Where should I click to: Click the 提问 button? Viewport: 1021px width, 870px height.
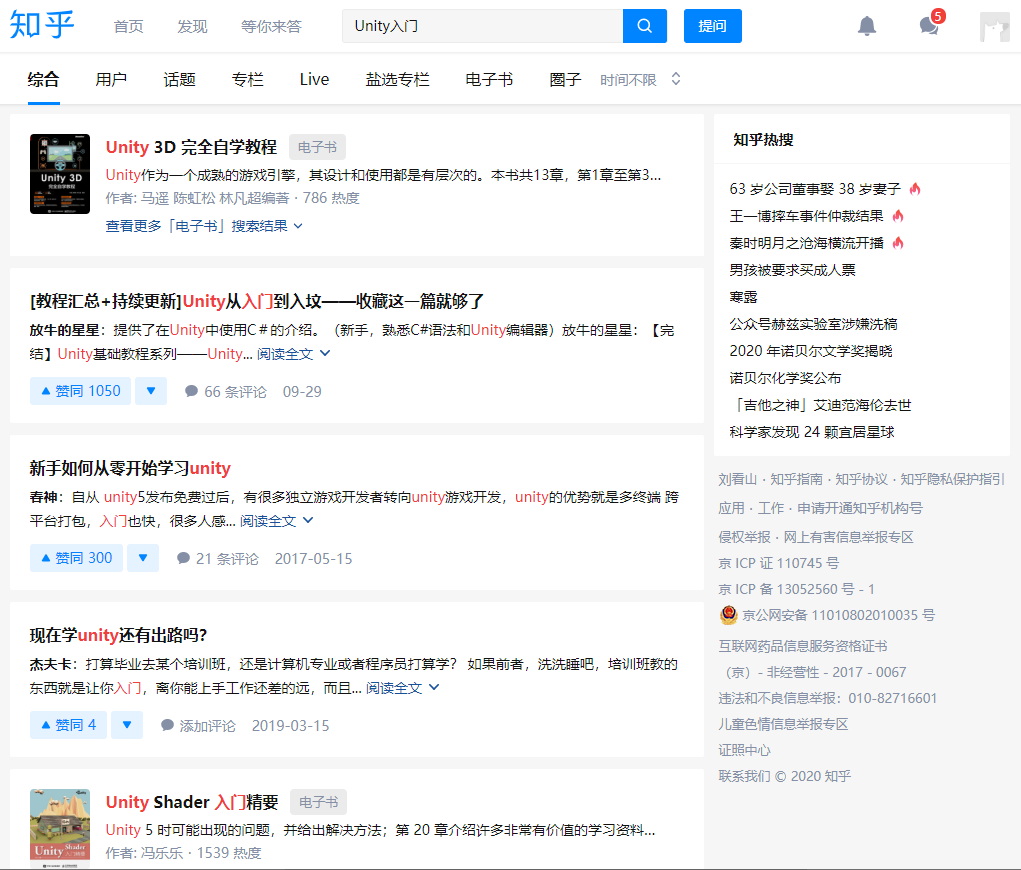point(712,26)
